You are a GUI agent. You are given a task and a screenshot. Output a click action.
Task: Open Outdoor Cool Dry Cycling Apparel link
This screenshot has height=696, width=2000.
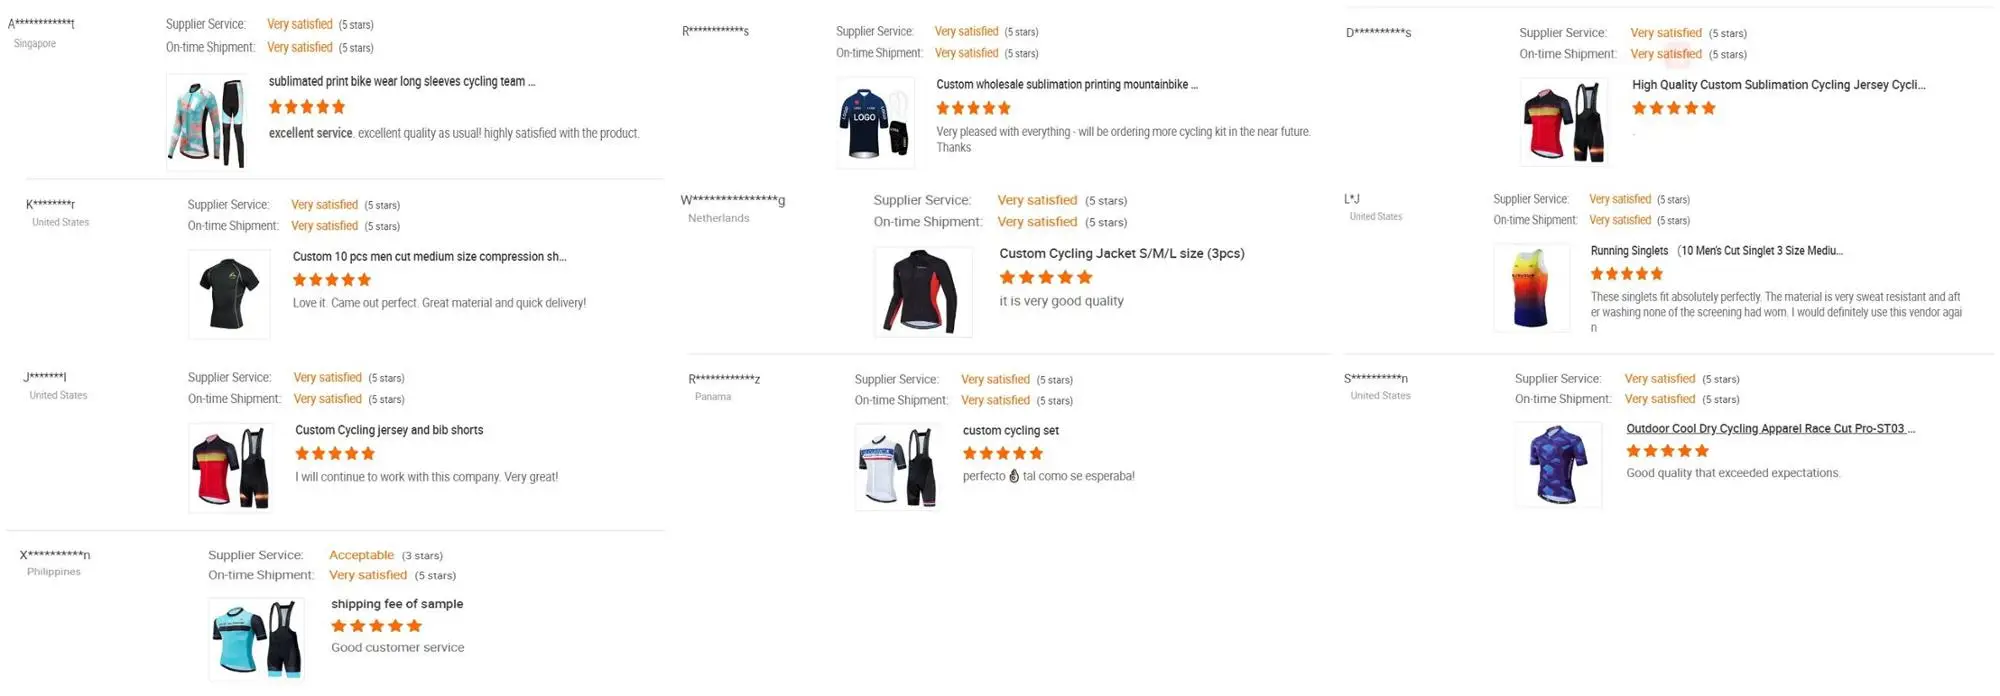(x=1770, y=429)
